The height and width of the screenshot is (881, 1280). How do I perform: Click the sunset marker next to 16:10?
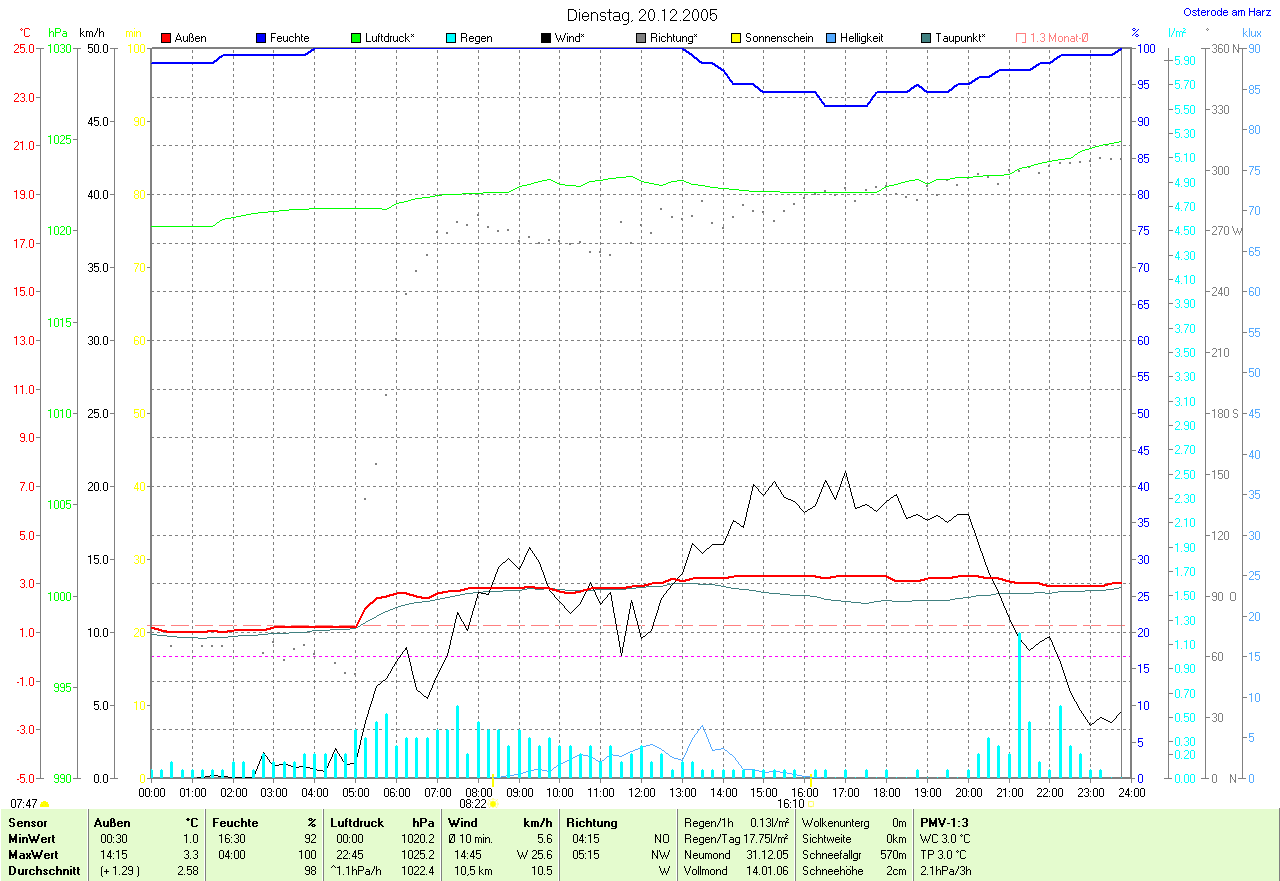pyautogui.click(x=811, y=804)
